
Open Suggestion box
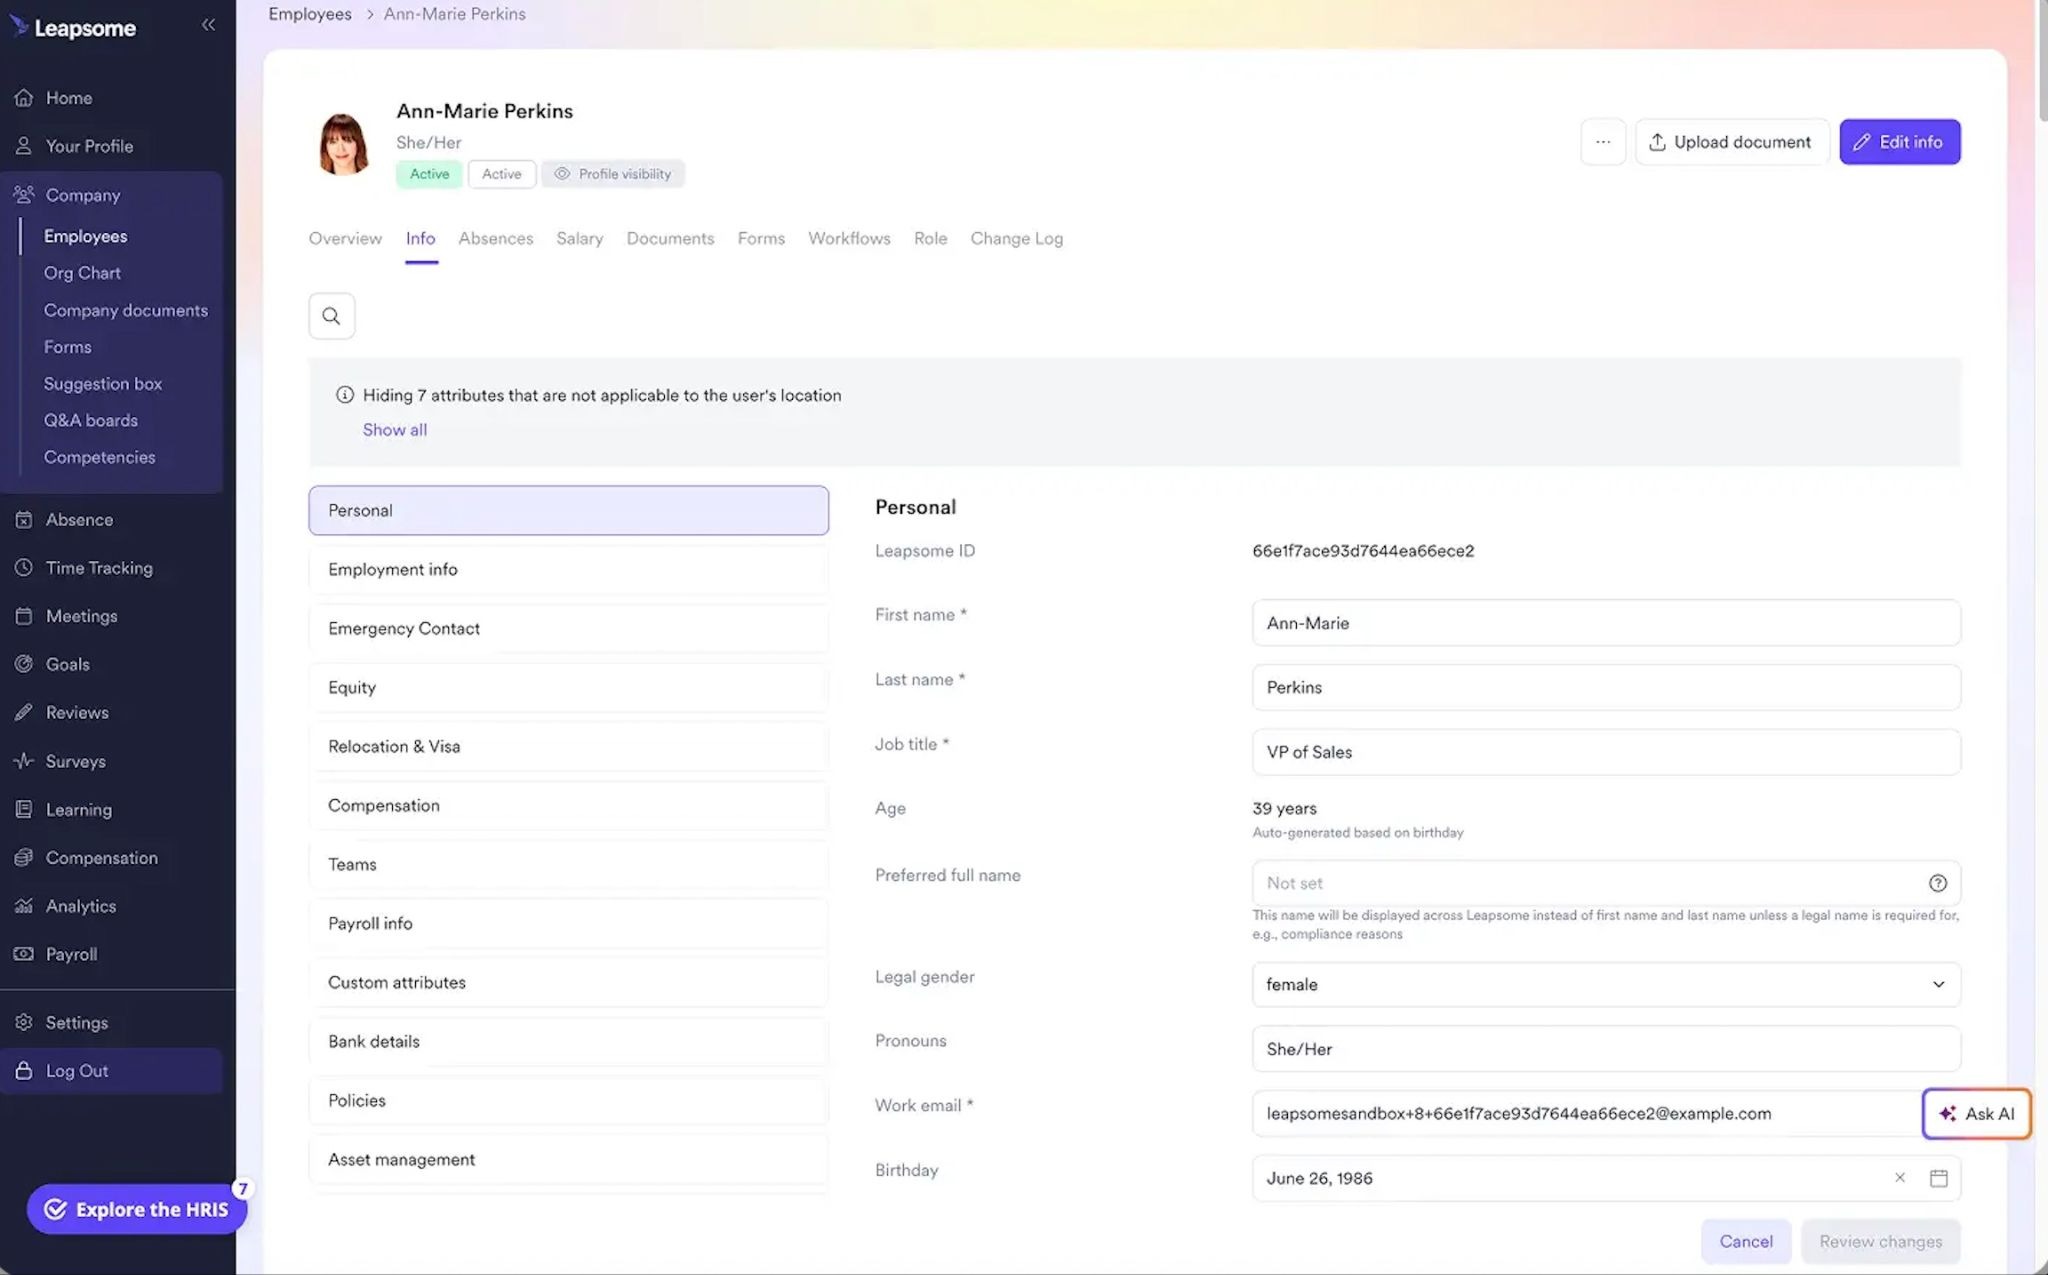[102, 384]
